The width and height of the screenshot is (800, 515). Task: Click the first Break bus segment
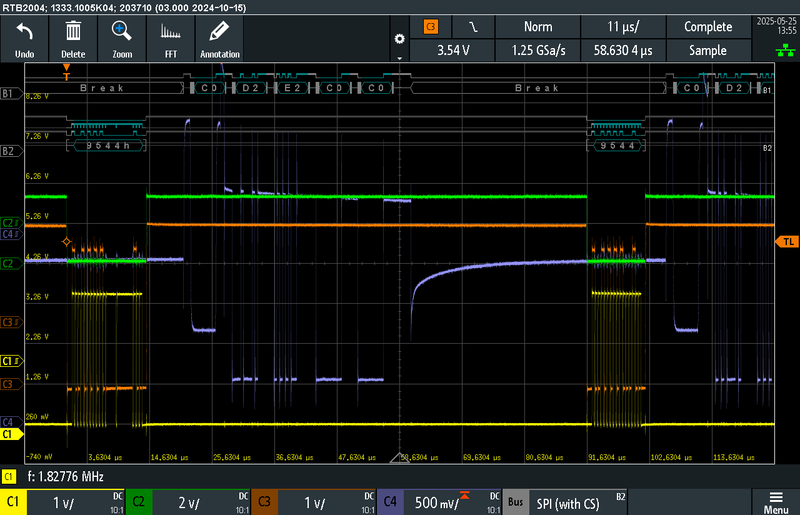click(102, 88)
